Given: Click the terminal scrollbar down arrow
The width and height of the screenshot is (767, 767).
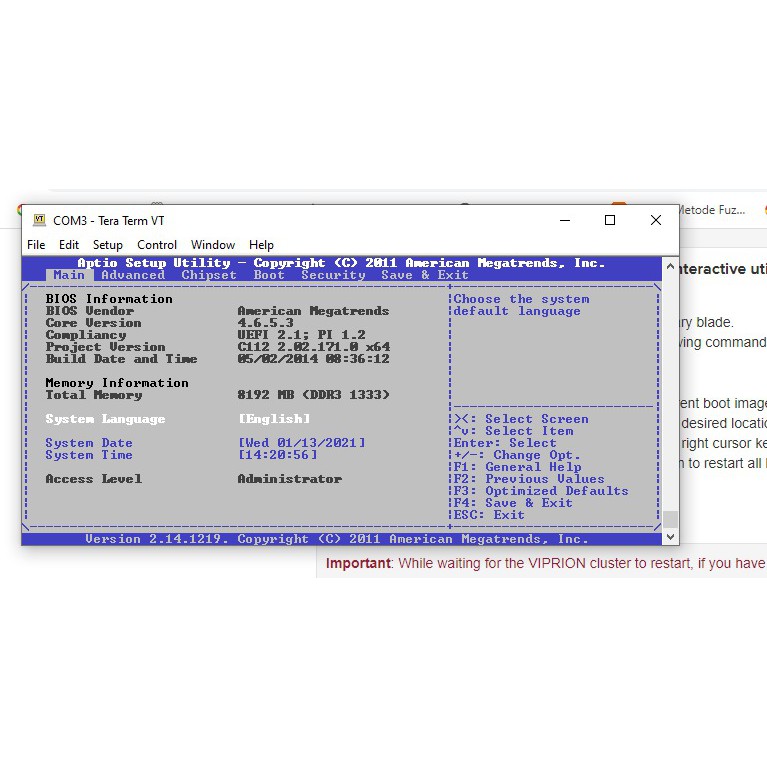Looking at the screenshot, I should coord(670,537).
